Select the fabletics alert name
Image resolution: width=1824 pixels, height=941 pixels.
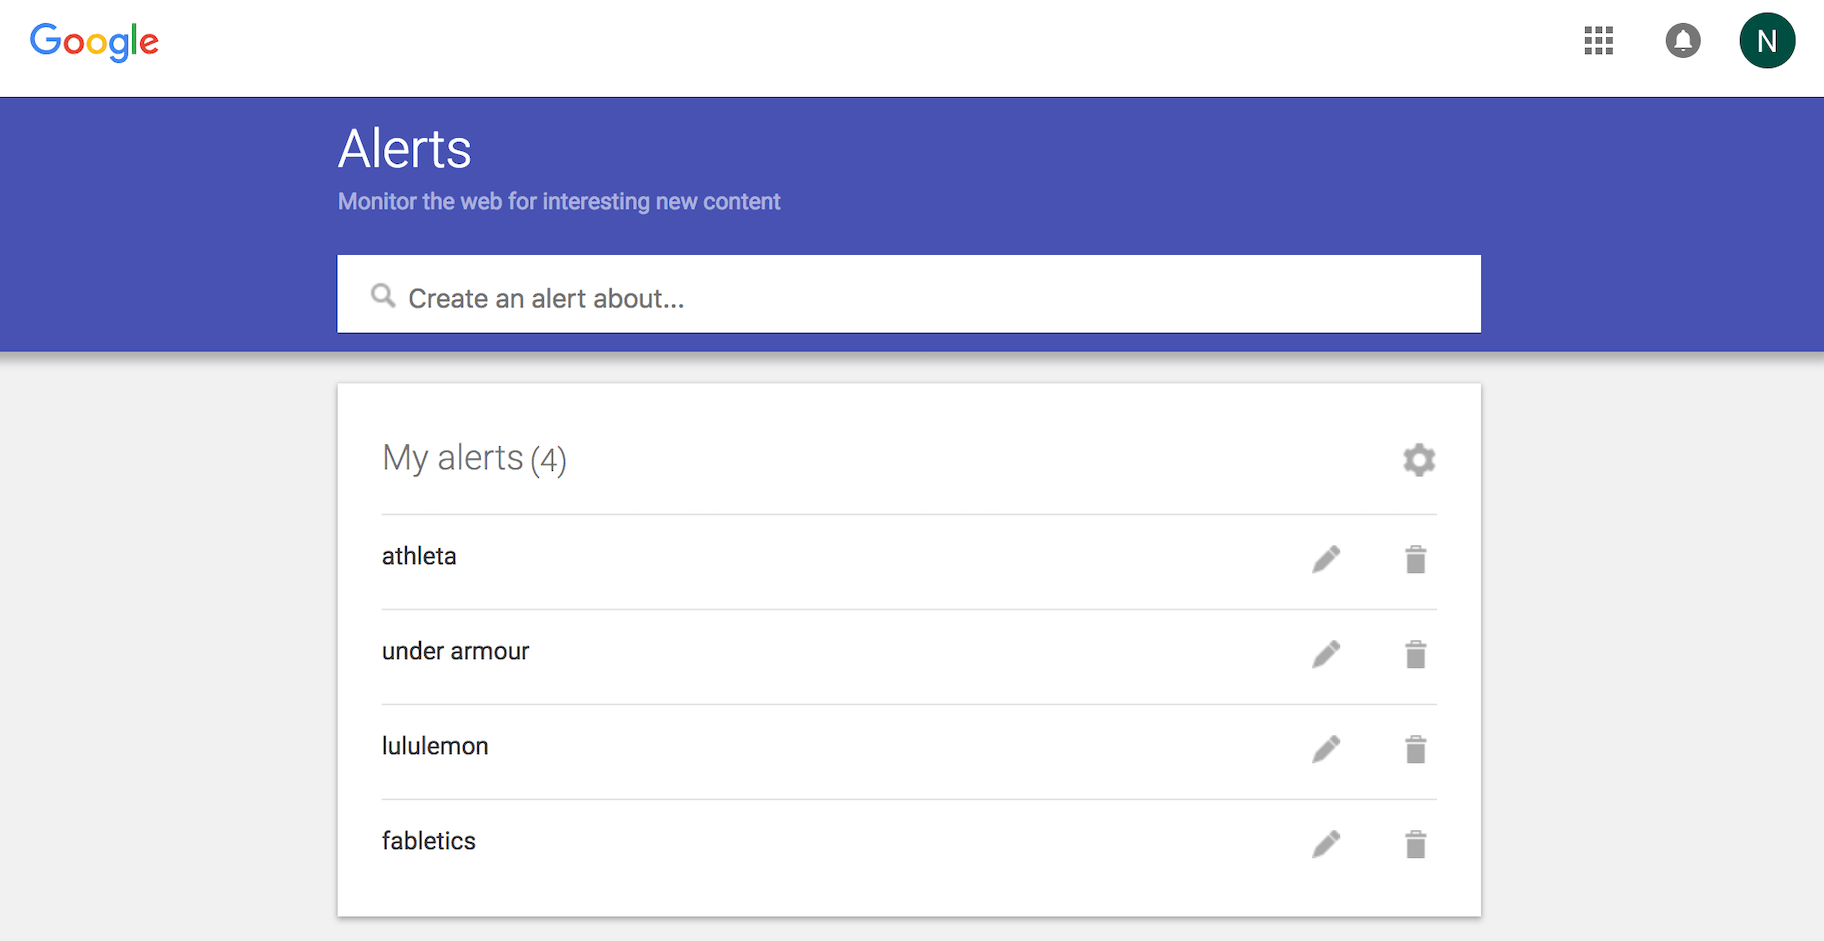point(428,841)
